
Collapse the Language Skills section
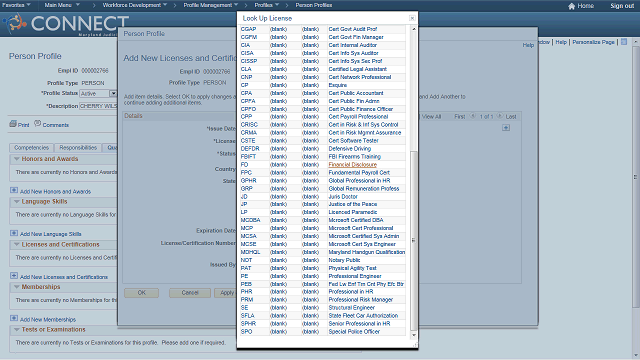pyautogui.click(x=17, y=202)
